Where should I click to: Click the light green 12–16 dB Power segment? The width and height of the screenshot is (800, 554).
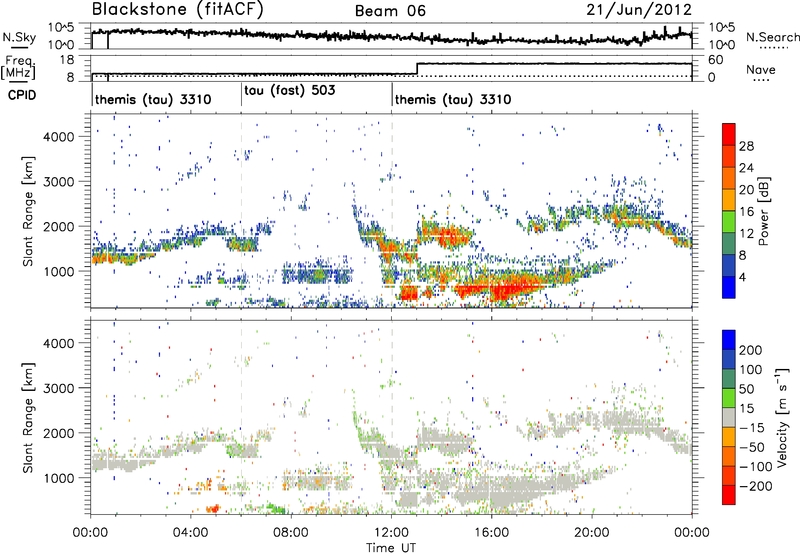[x=729, y=222]
